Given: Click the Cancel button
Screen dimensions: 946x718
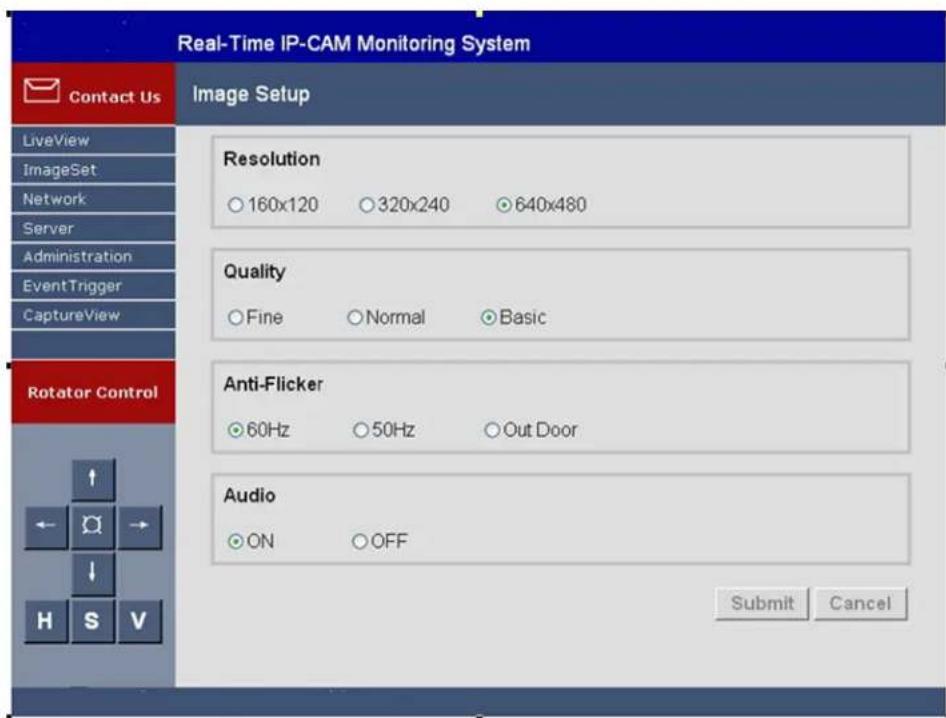Looking at the screenshot, I should [x=860, y=603].
